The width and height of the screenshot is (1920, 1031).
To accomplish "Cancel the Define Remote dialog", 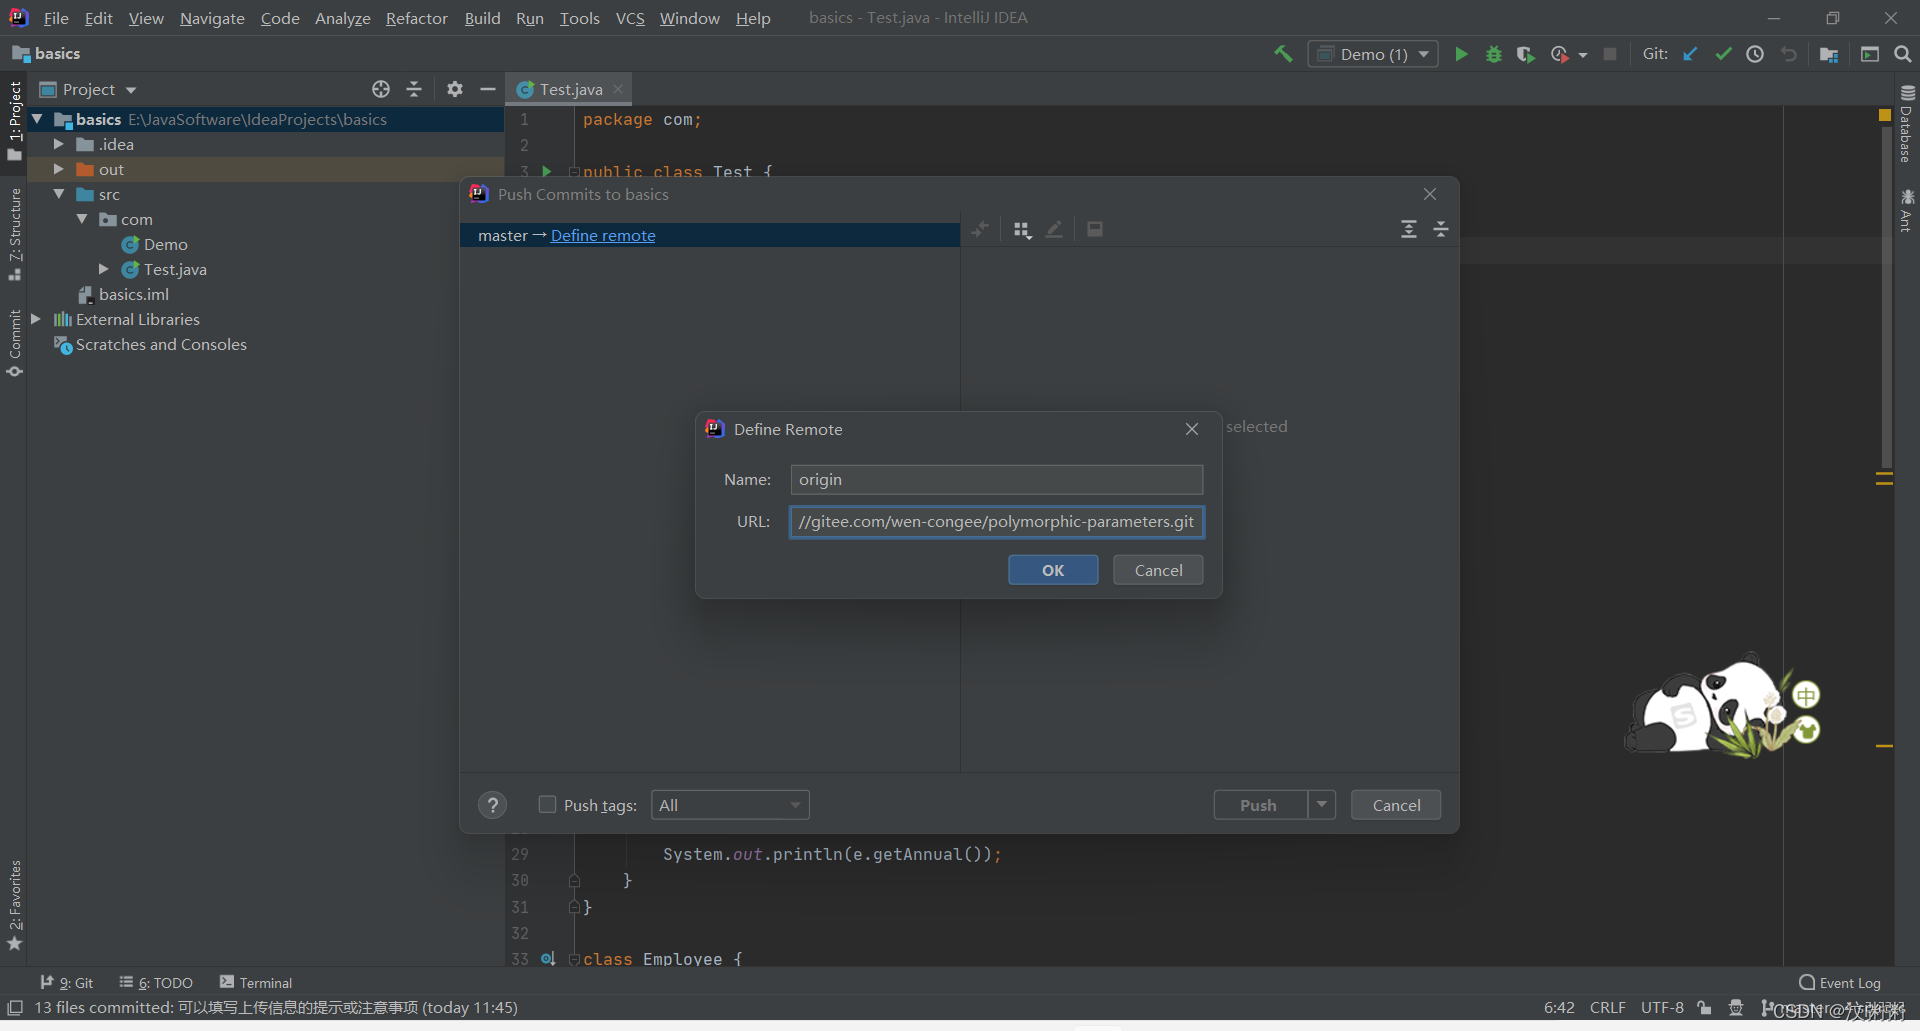I will click(x=1158, y=570).
